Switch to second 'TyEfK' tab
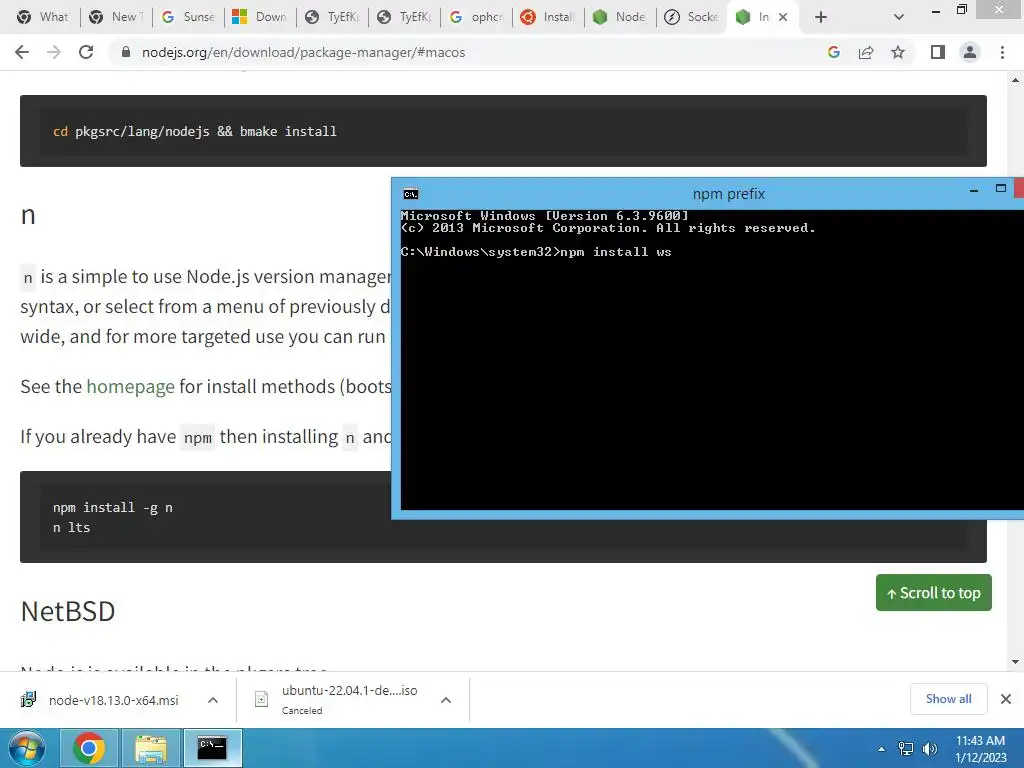1024x768 pixels. pyautogui.click(x=404, y=17)
